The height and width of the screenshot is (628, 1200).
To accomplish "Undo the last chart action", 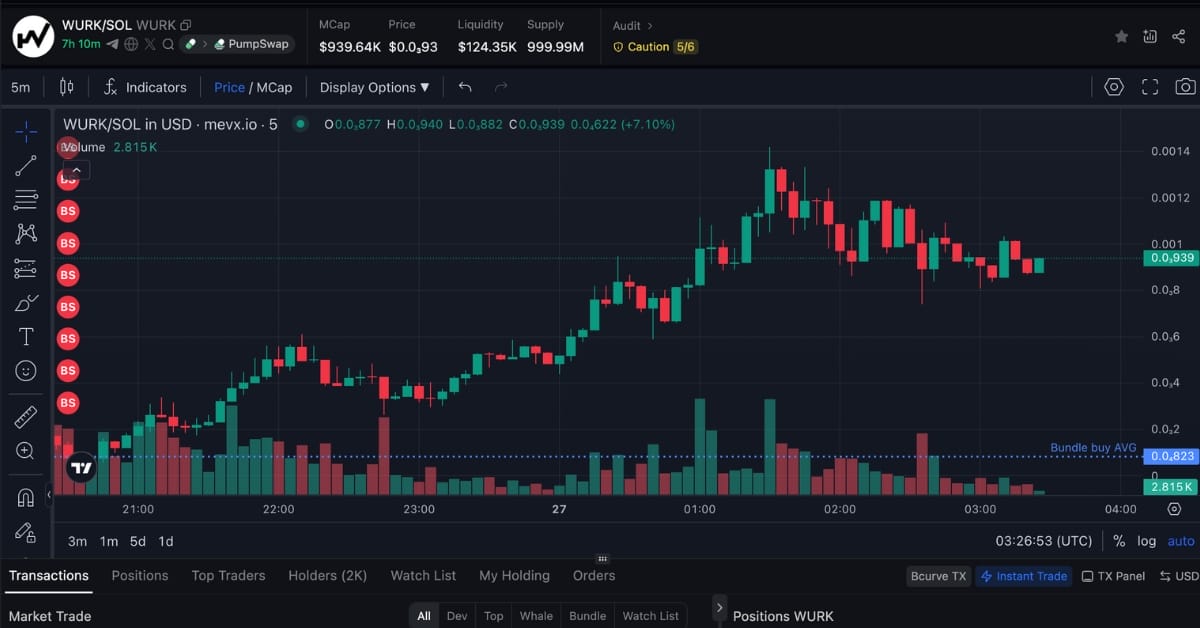I will (x=465, y=87).
